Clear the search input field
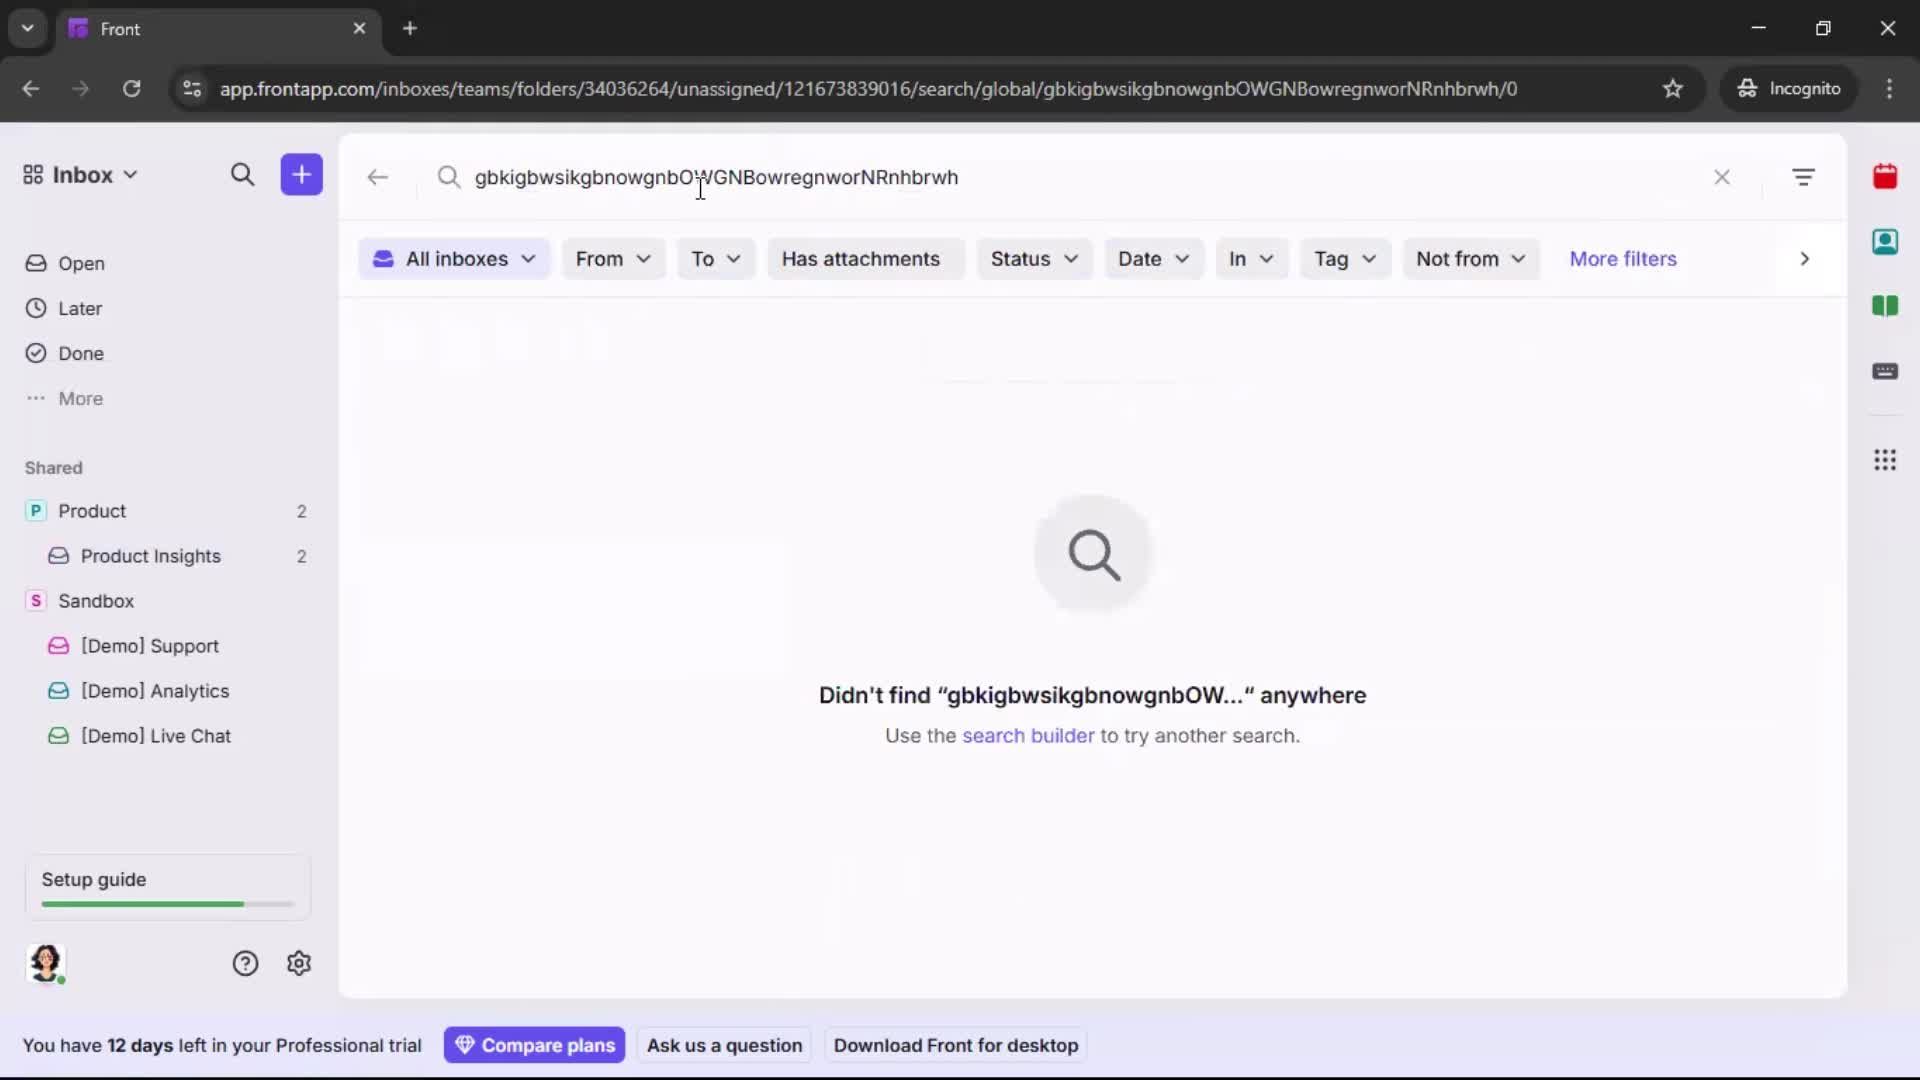Viewport: 1920px width, 1080px height. [x=1722, y=177]
